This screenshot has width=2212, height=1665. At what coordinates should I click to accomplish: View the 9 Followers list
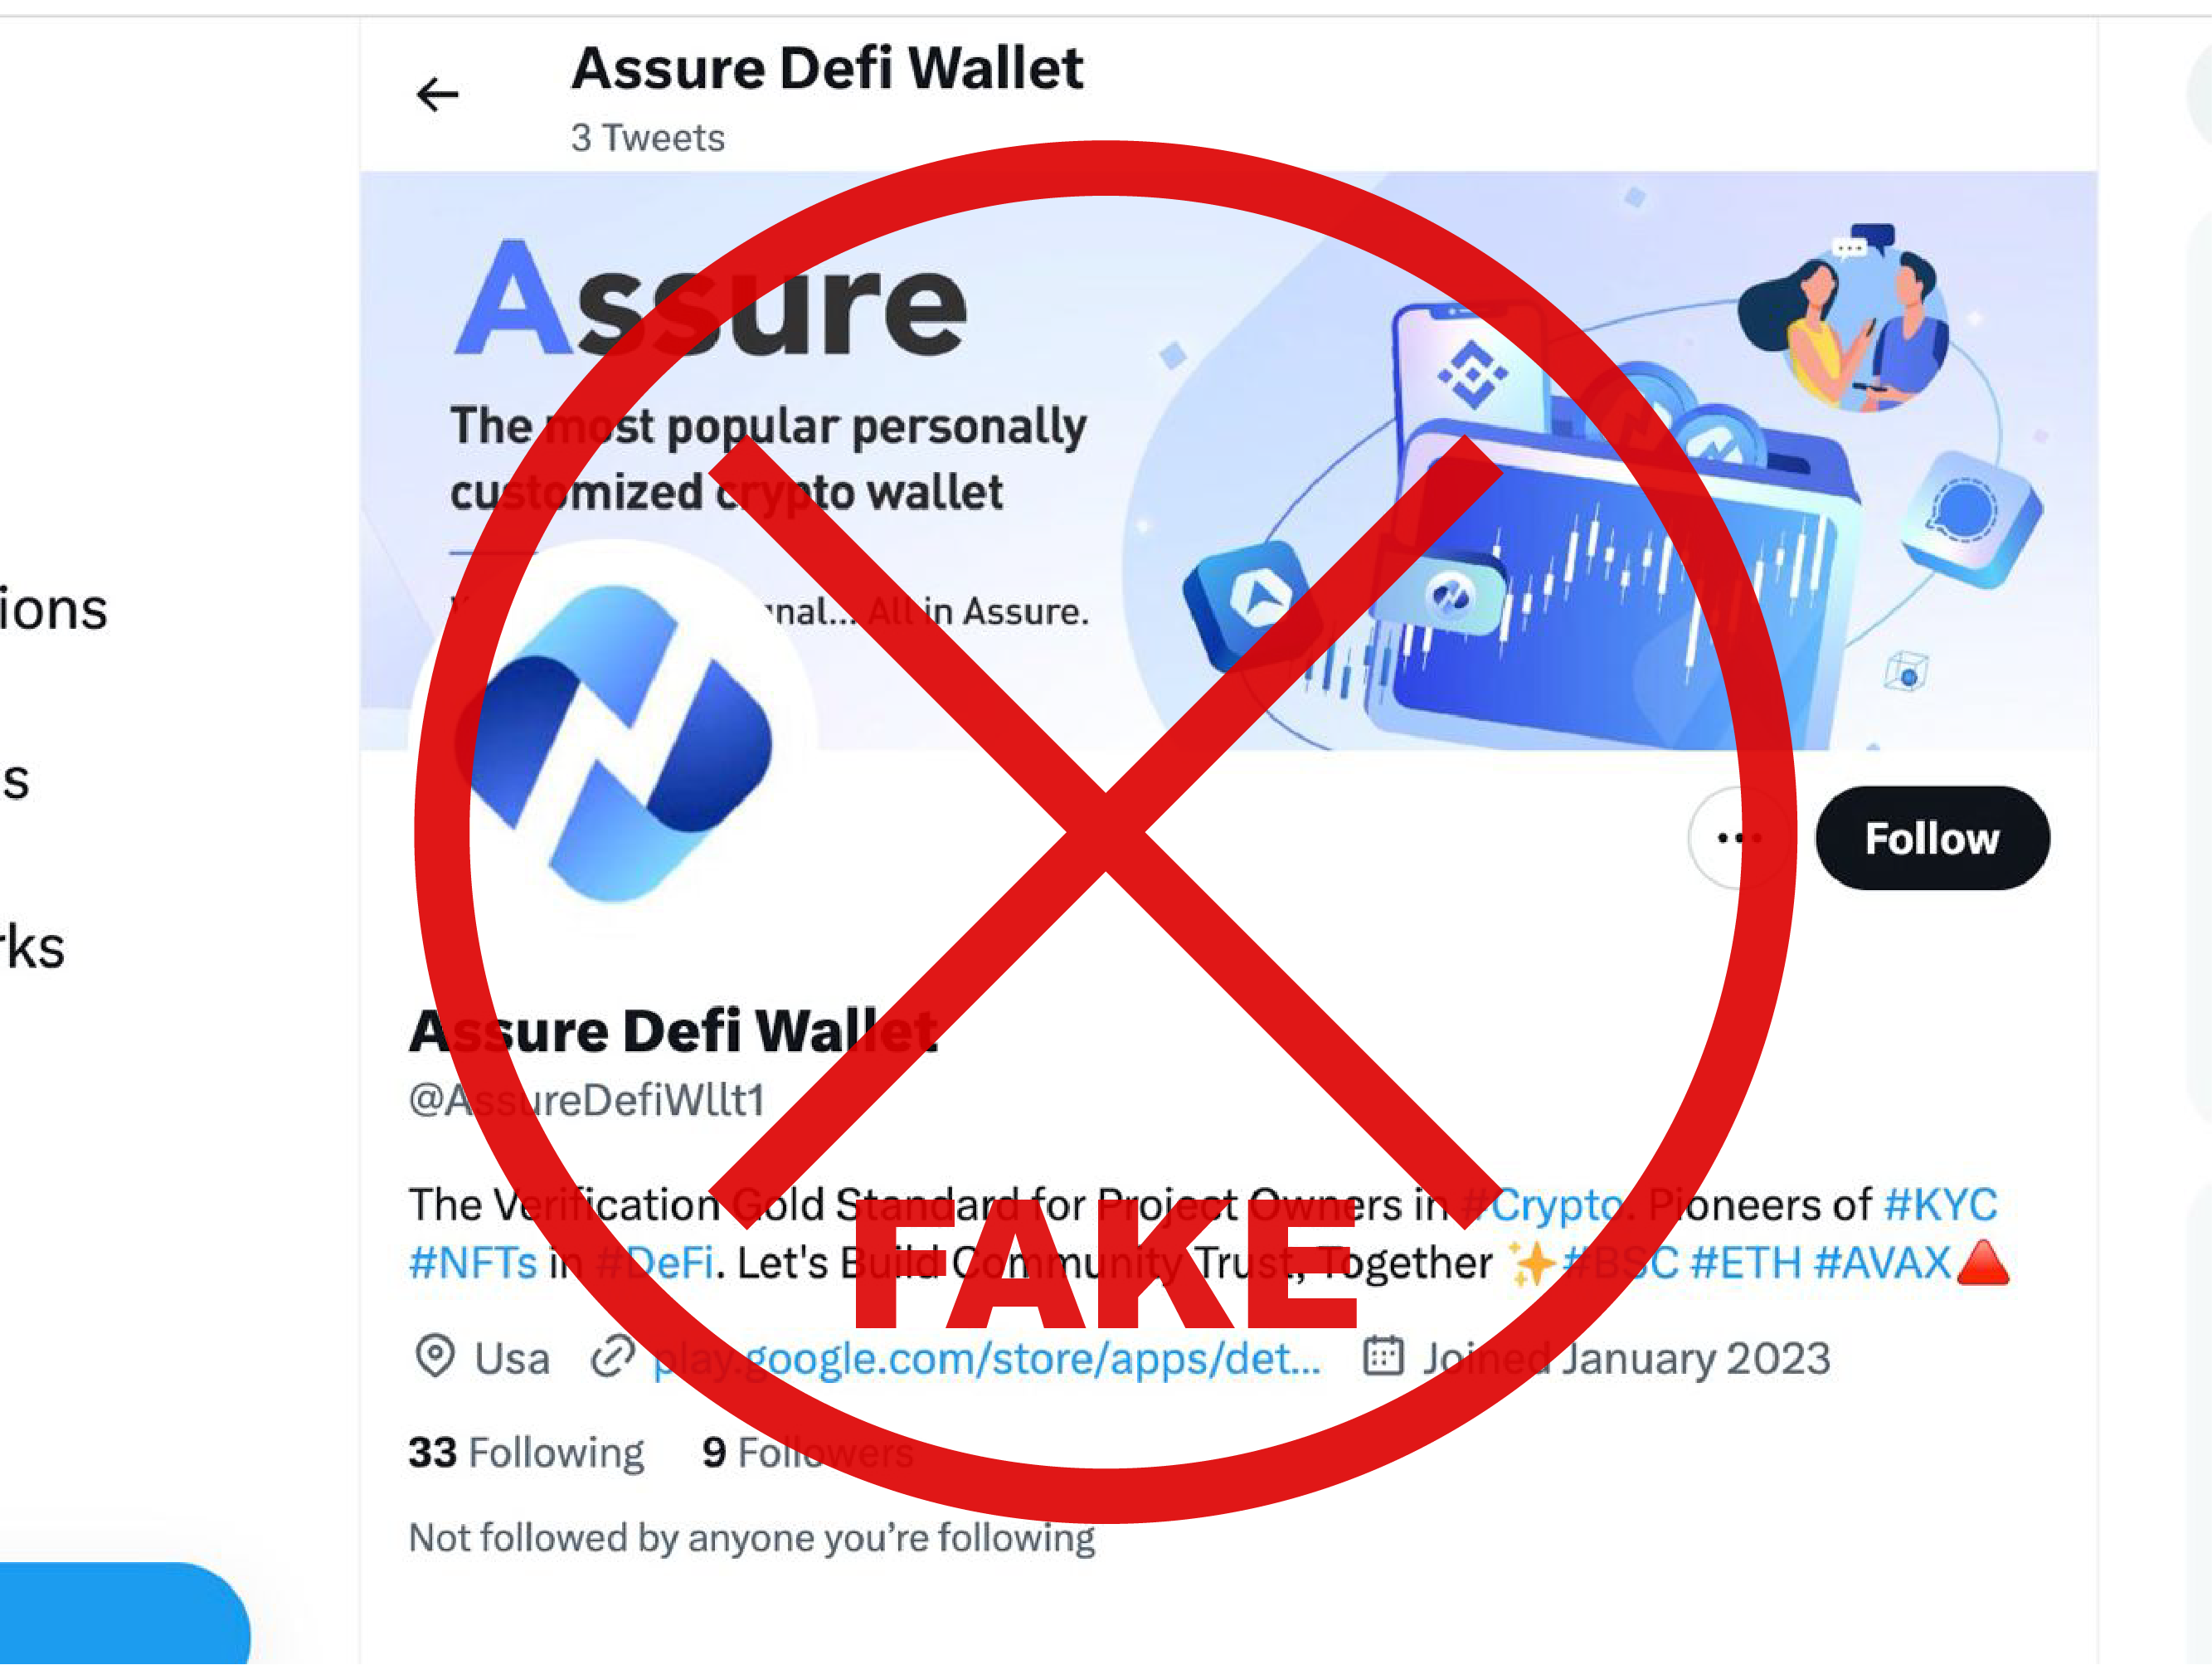point(808,1452)
